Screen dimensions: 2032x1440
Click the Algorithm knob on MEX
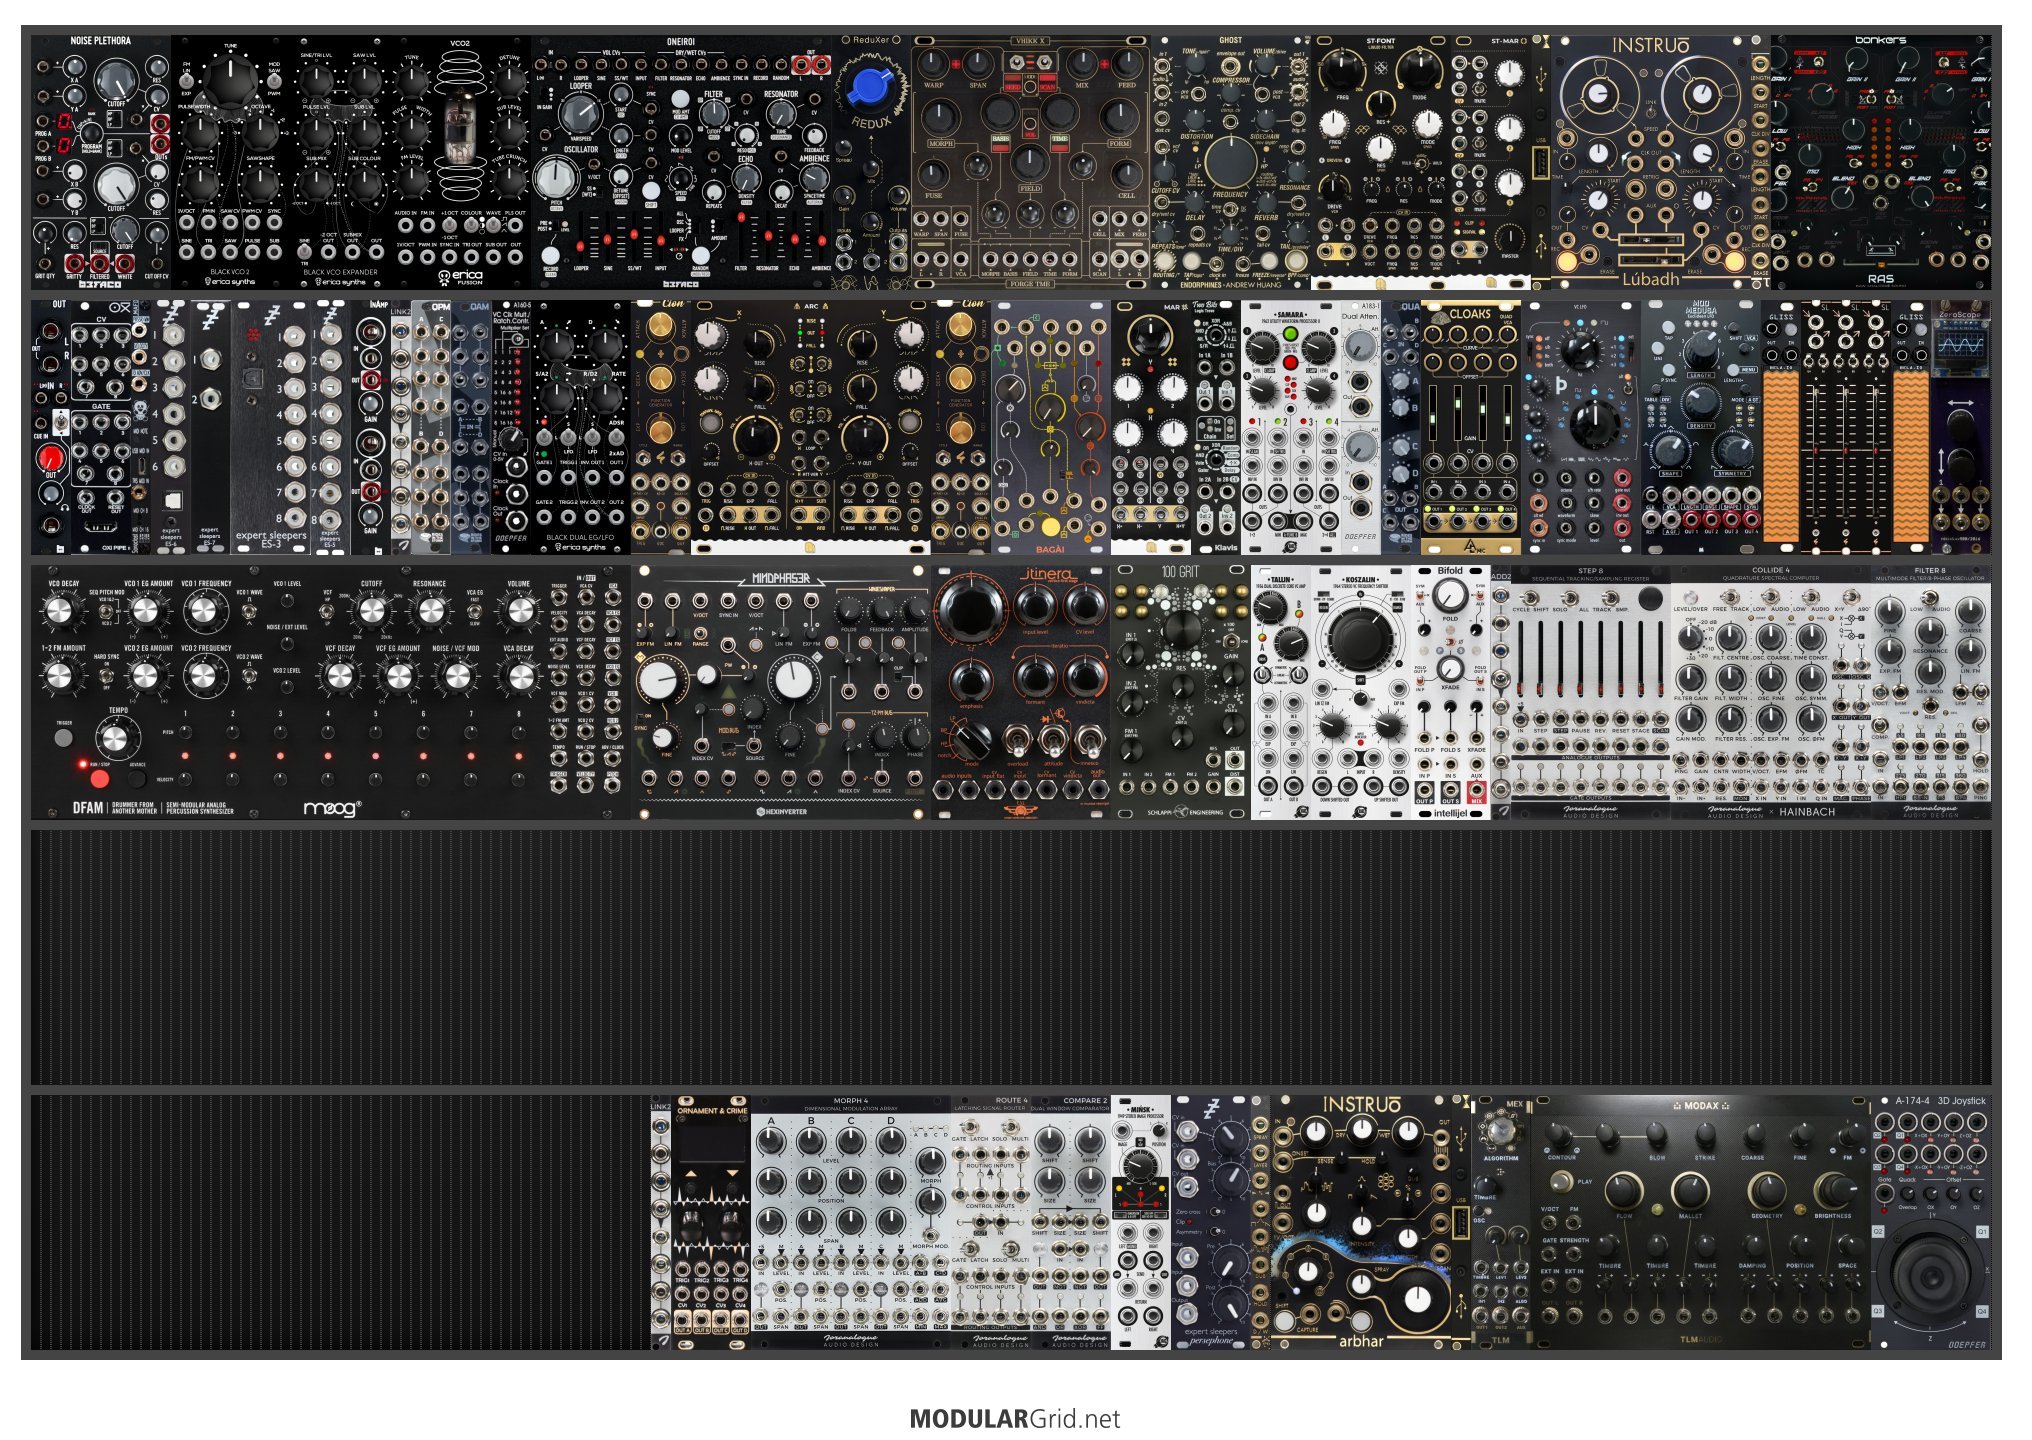click(1500, 1130)
